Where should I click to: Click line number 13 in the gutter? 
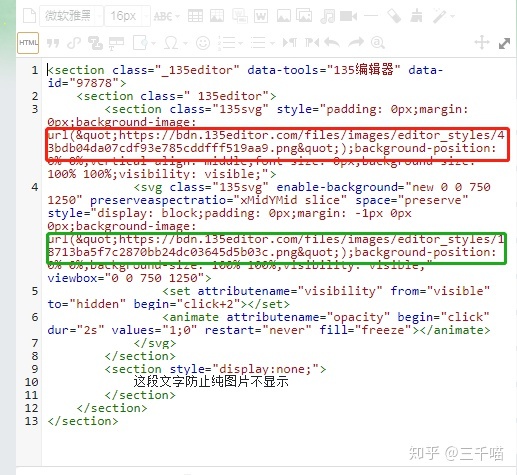pos(32,421)
